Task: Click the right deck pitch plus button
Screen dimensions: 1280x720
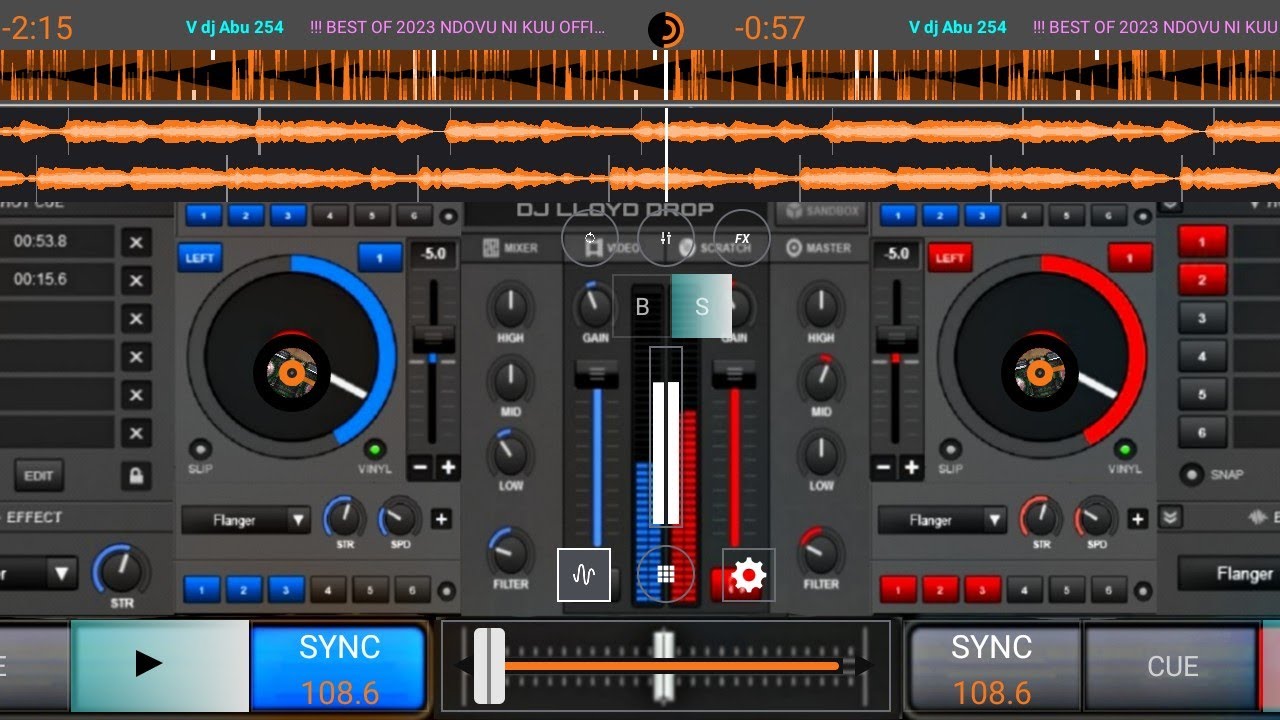Action: point(911,467)
